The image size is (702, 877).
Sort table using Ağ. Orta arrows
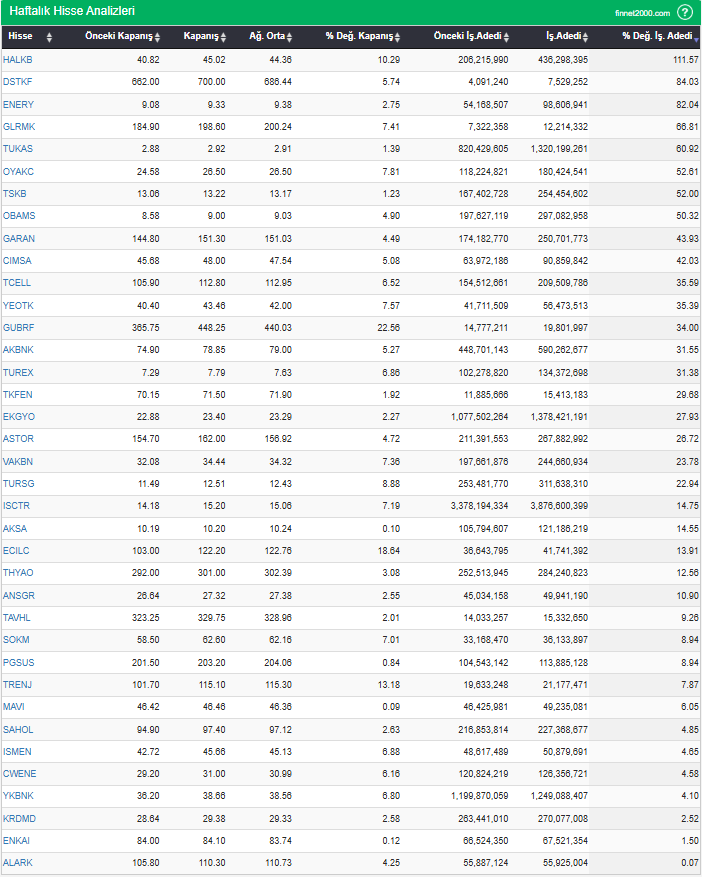[289, 37]
